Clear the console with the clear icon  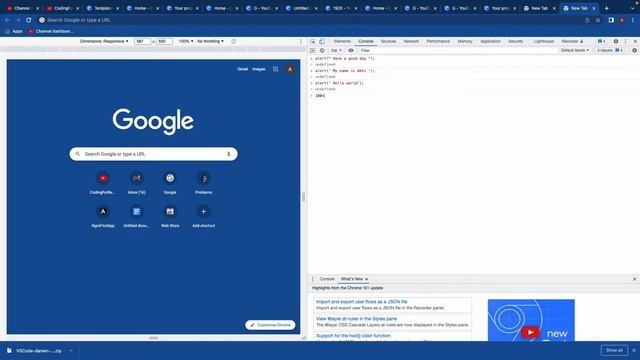point(322,50)
